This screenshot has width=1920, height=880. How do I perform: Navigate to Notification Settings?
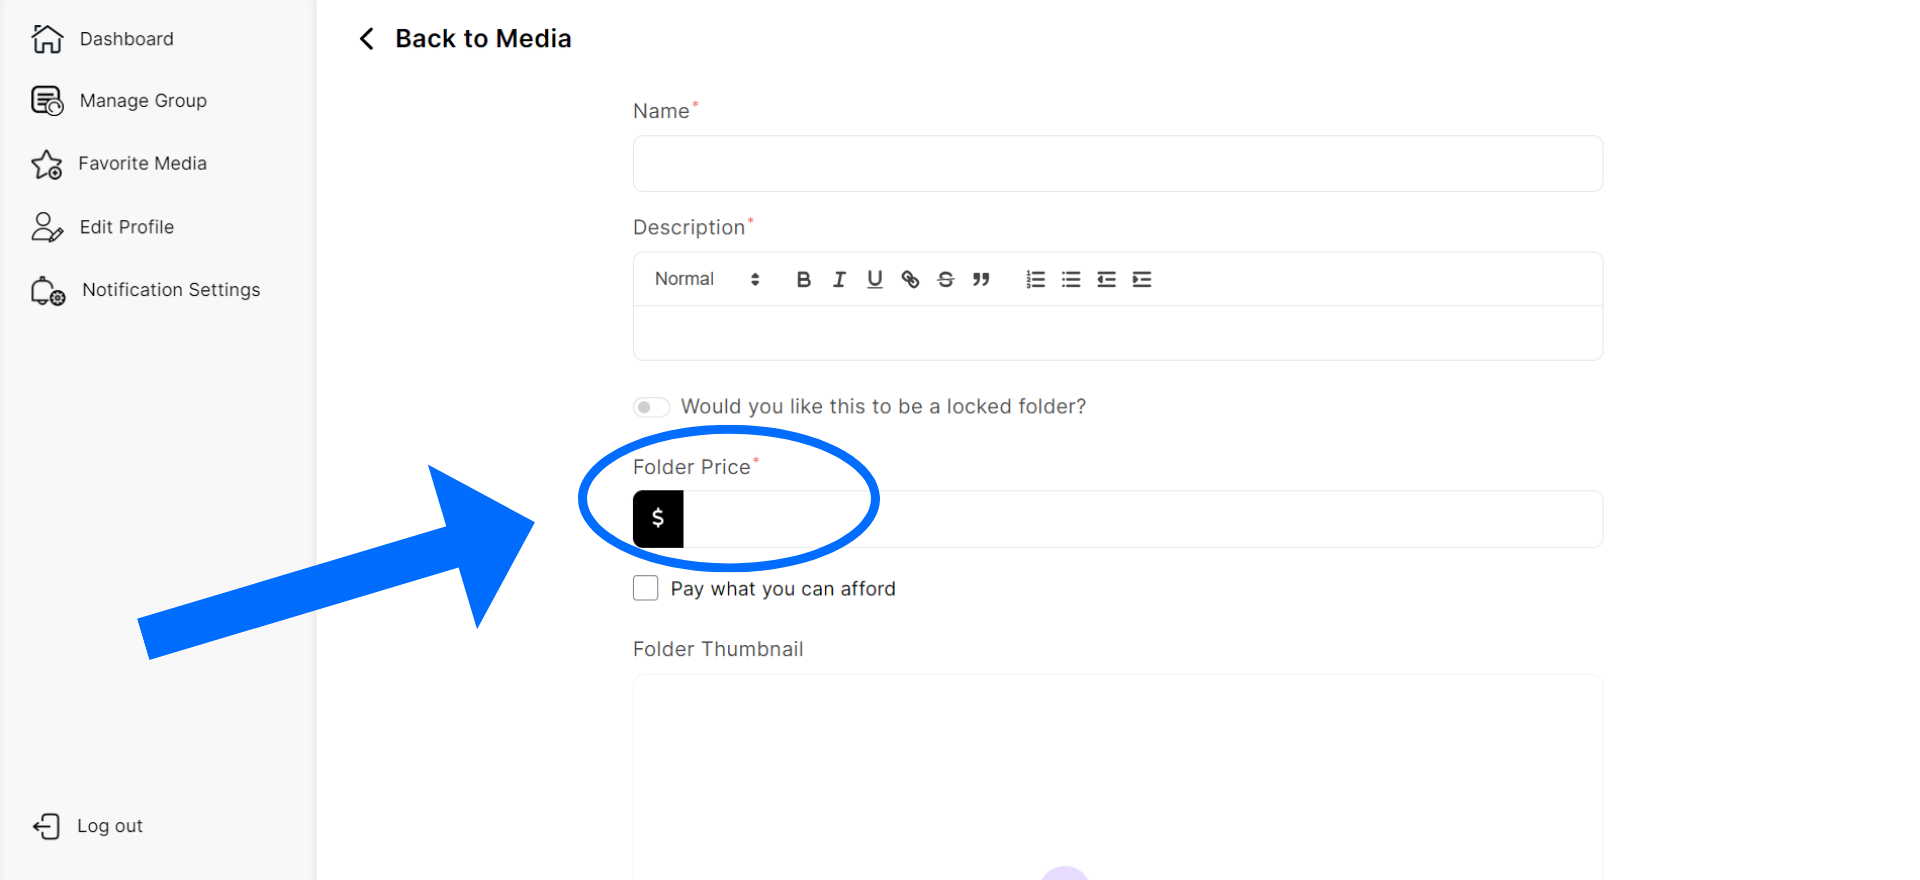(x=170, y=290)
